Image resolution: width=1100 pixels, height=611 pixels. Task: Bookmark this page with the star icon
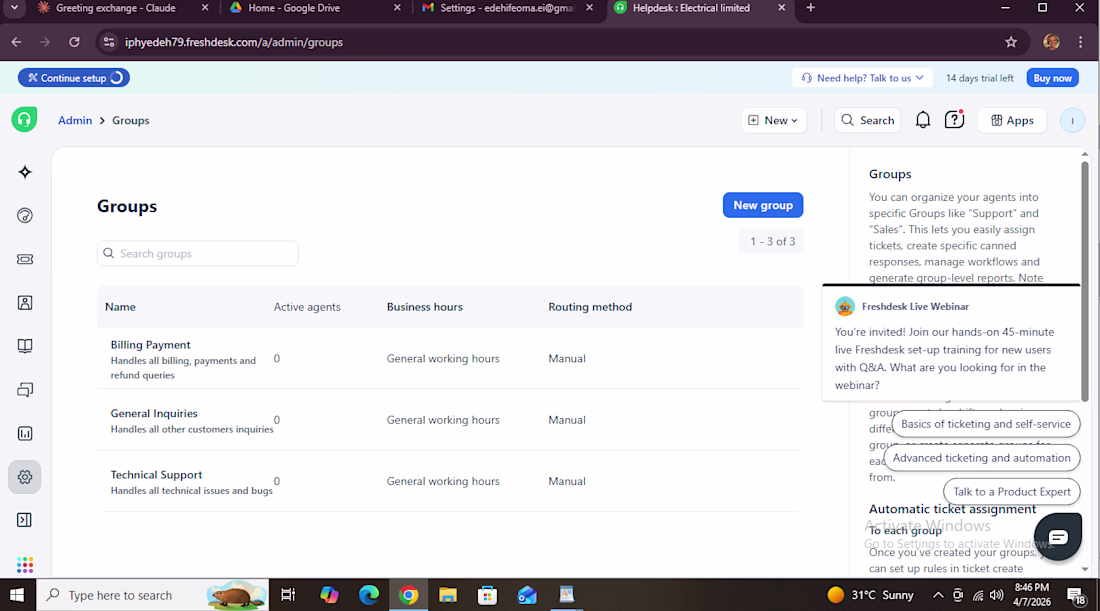1011,42
